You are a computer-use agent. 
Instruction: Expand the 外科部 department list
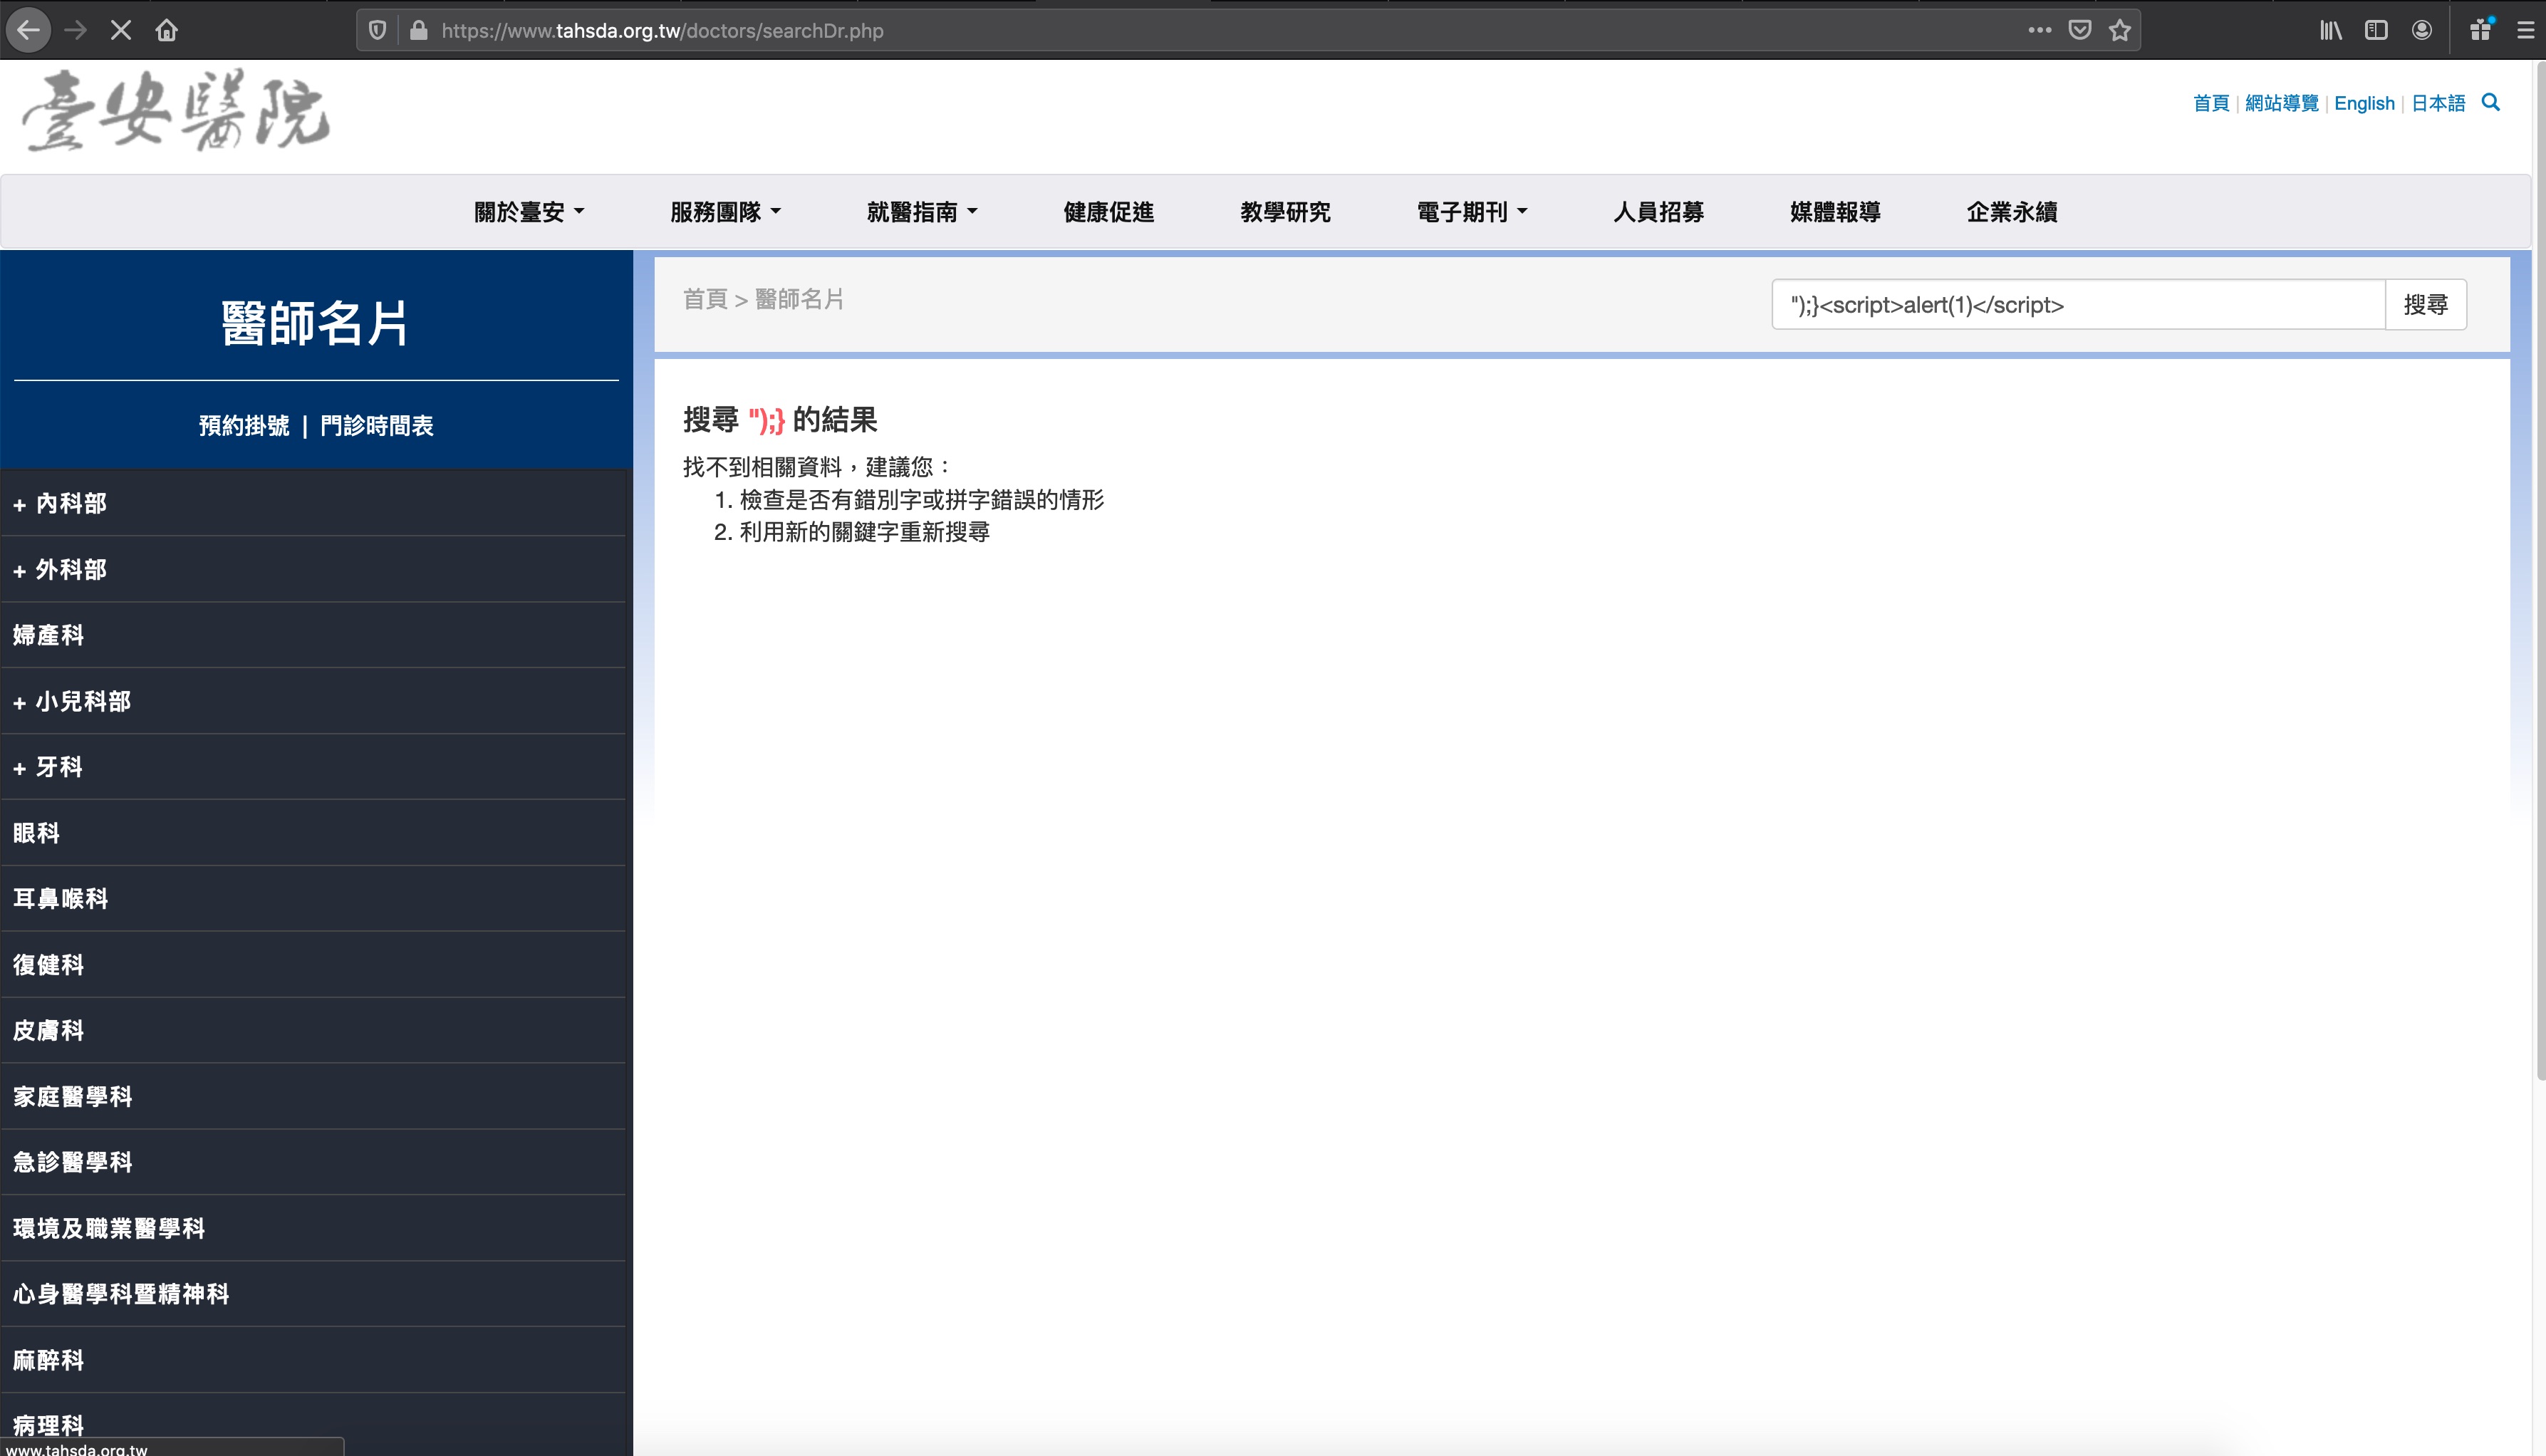tap(313, 569)
